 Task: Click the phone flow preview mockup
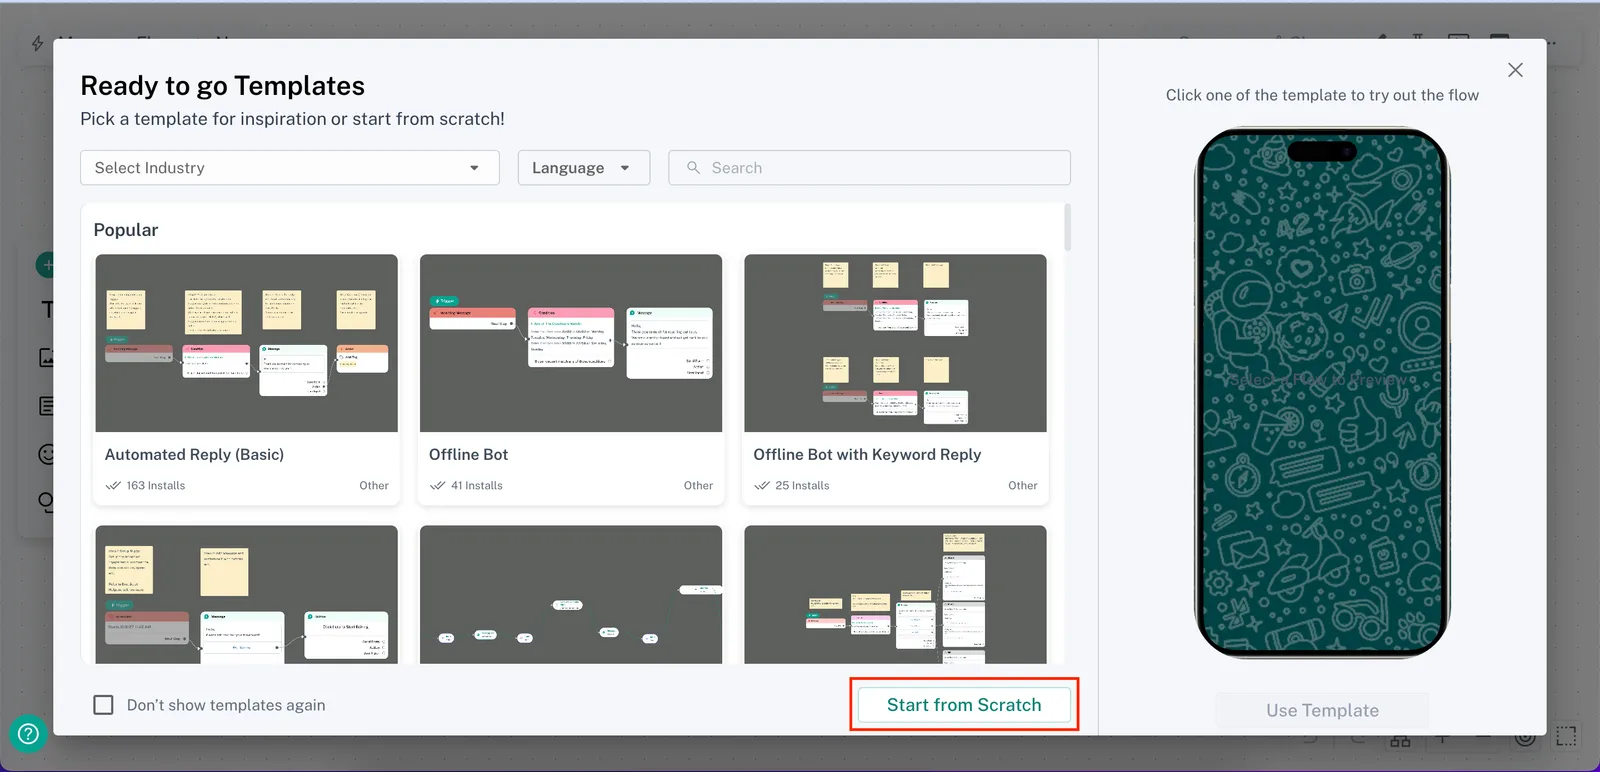[1322, 392]
